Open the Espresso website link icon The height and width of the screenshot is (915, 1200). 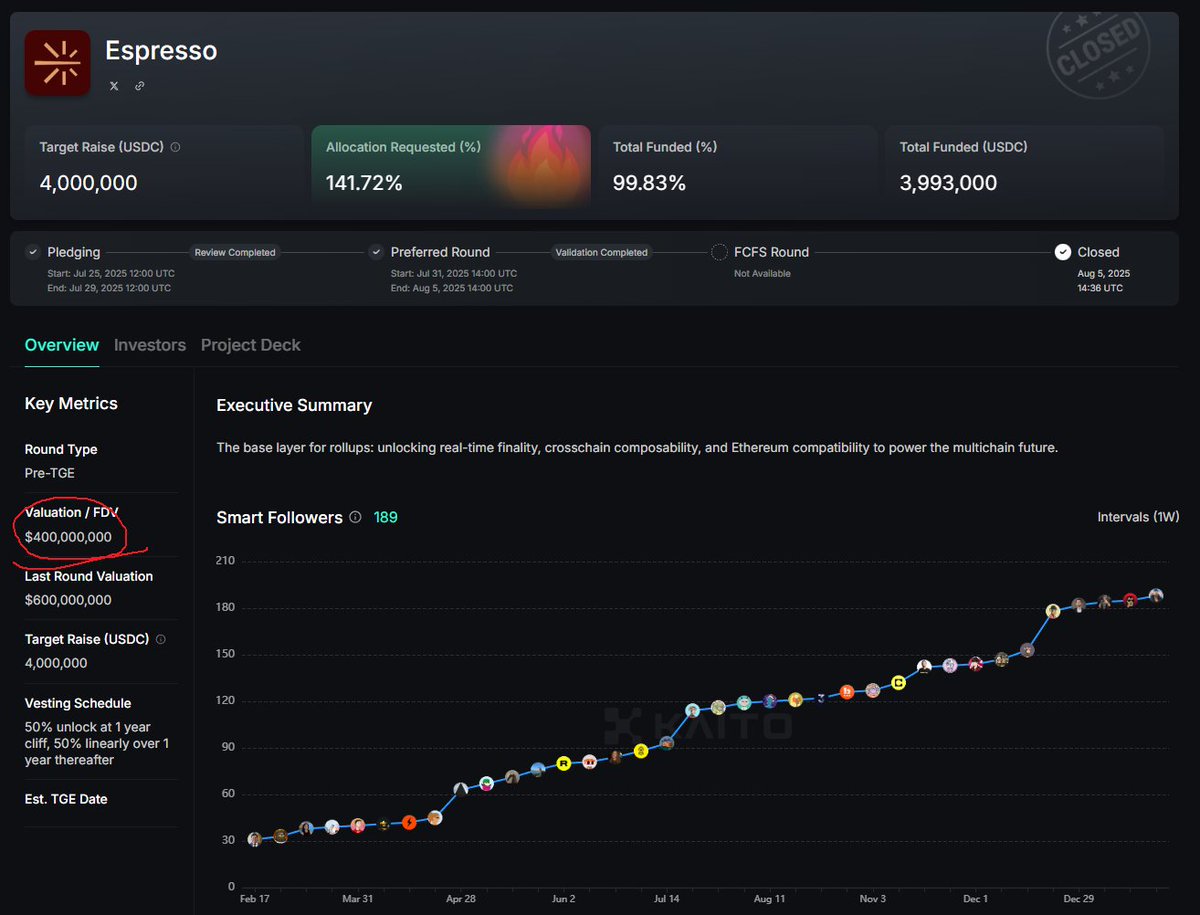coord(139,86)
